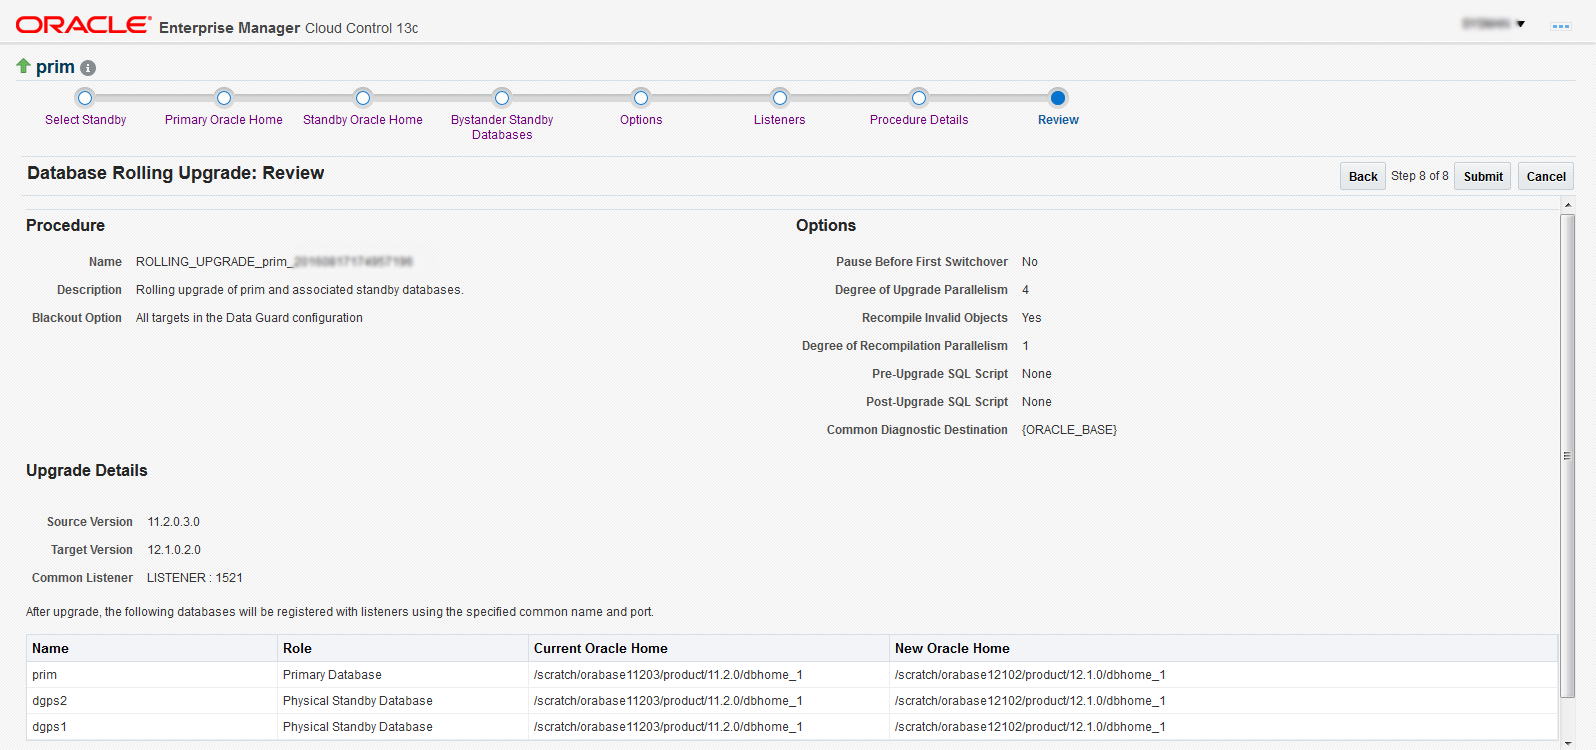Go to Bystander Standby Databases step link

click(x=502, y=127)
